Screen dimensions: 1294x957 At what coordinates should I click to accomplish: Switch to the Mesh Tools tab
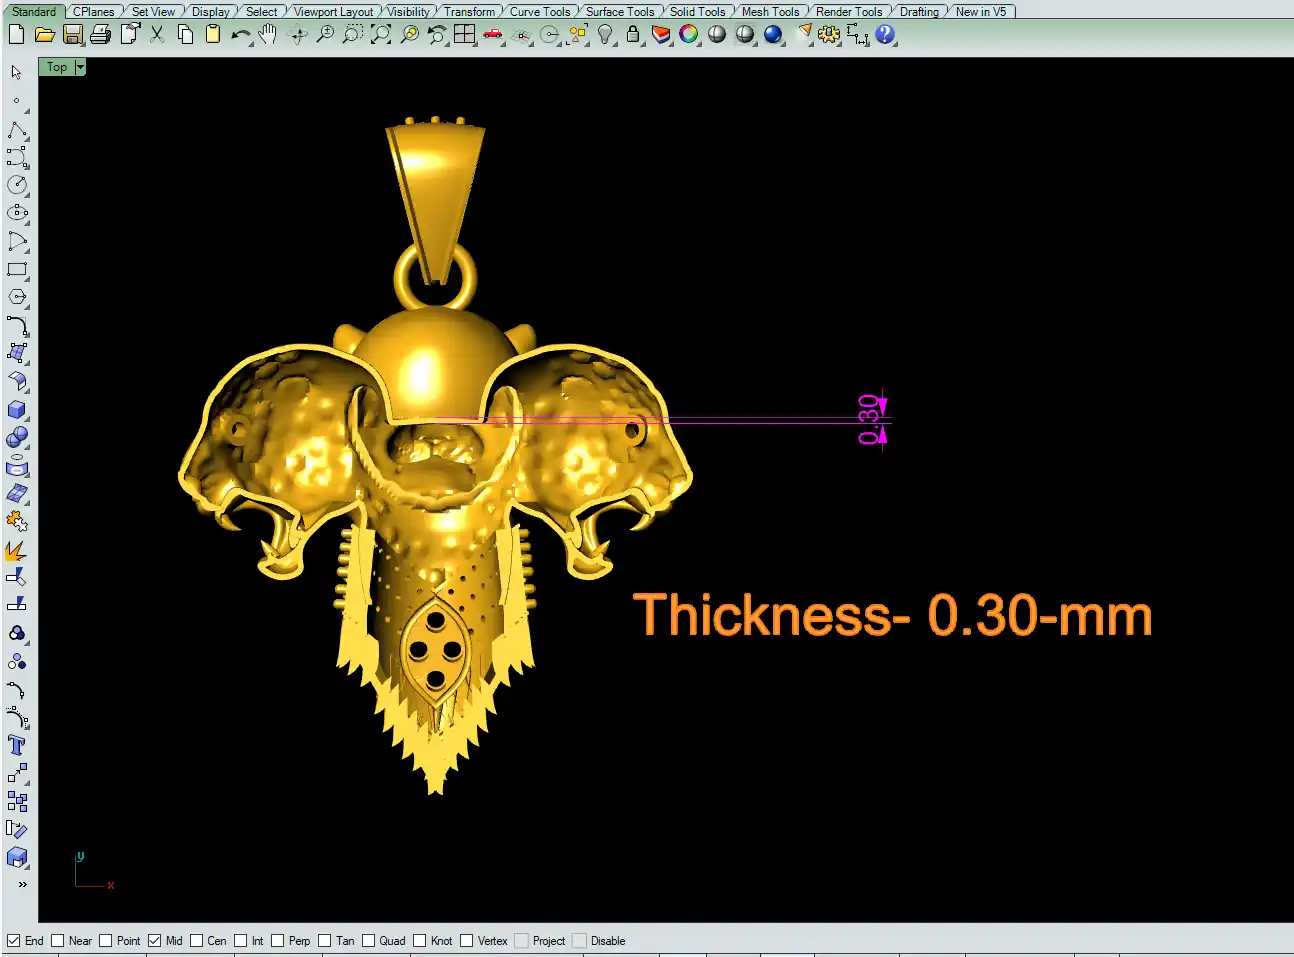point(770,12)
